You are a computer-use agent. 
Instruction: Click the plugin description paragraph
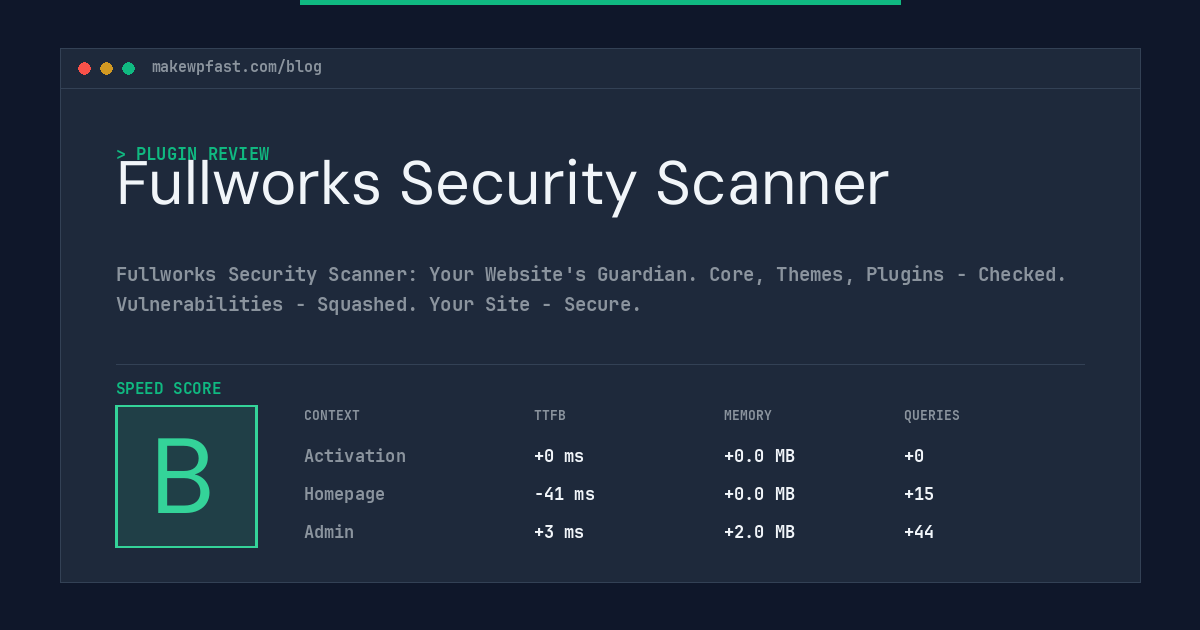coord(591,289)
